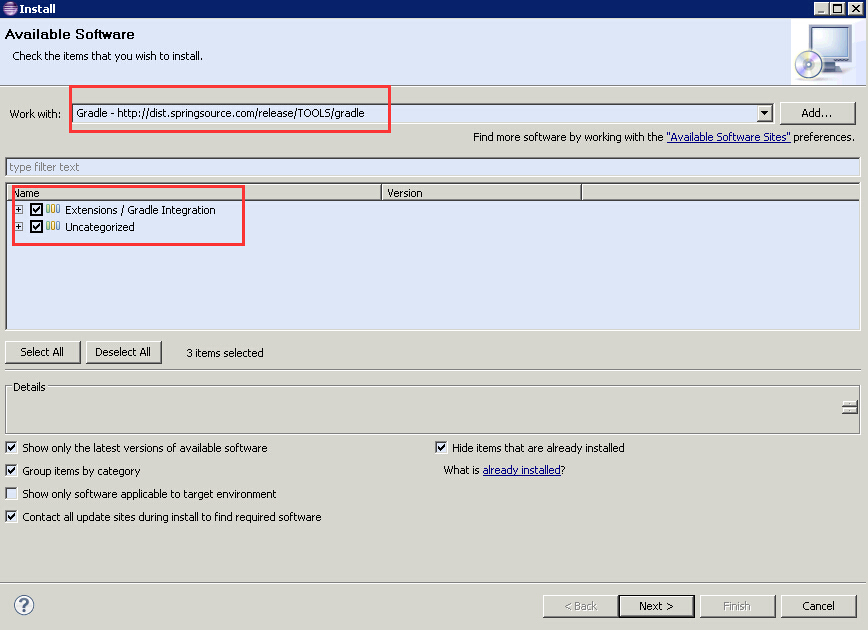
Task: Click the Add... button
Action: tap(817, 113)
